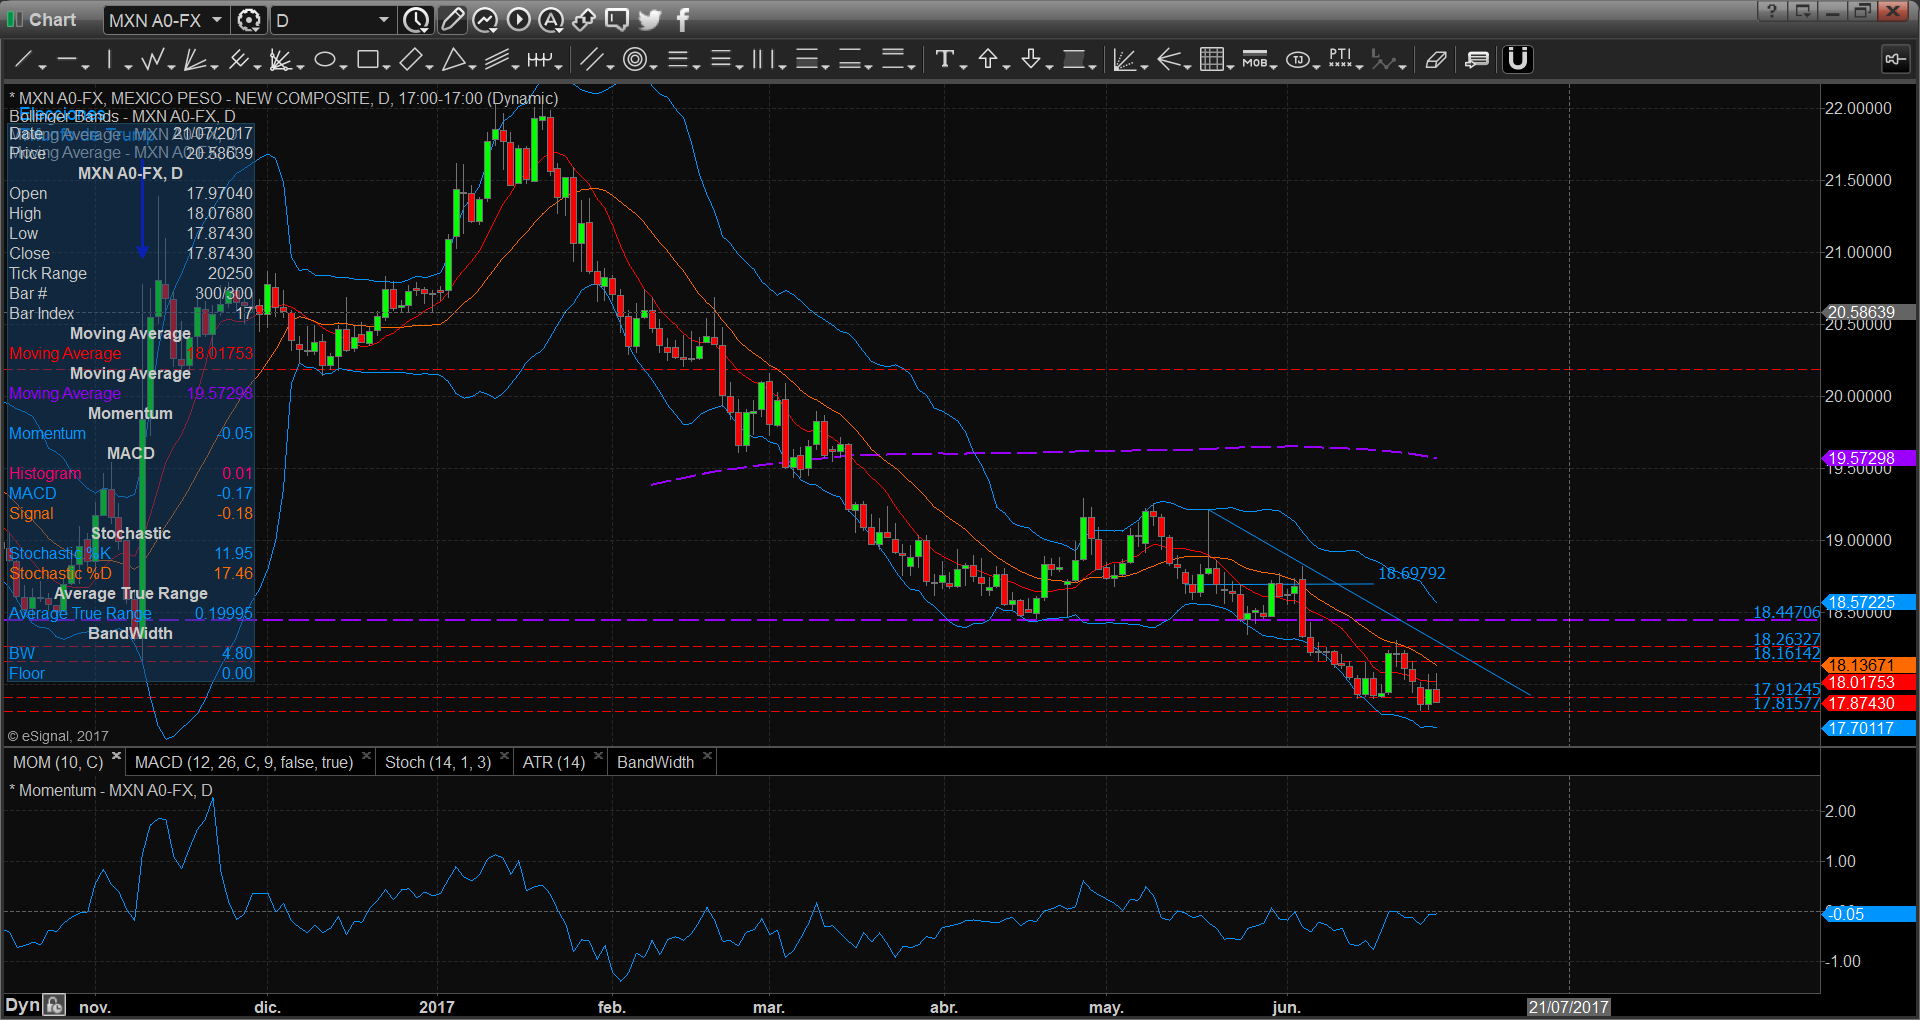
Task: Toggle the pencil drawing toolbar button
Action: click(x=452, y=20)
